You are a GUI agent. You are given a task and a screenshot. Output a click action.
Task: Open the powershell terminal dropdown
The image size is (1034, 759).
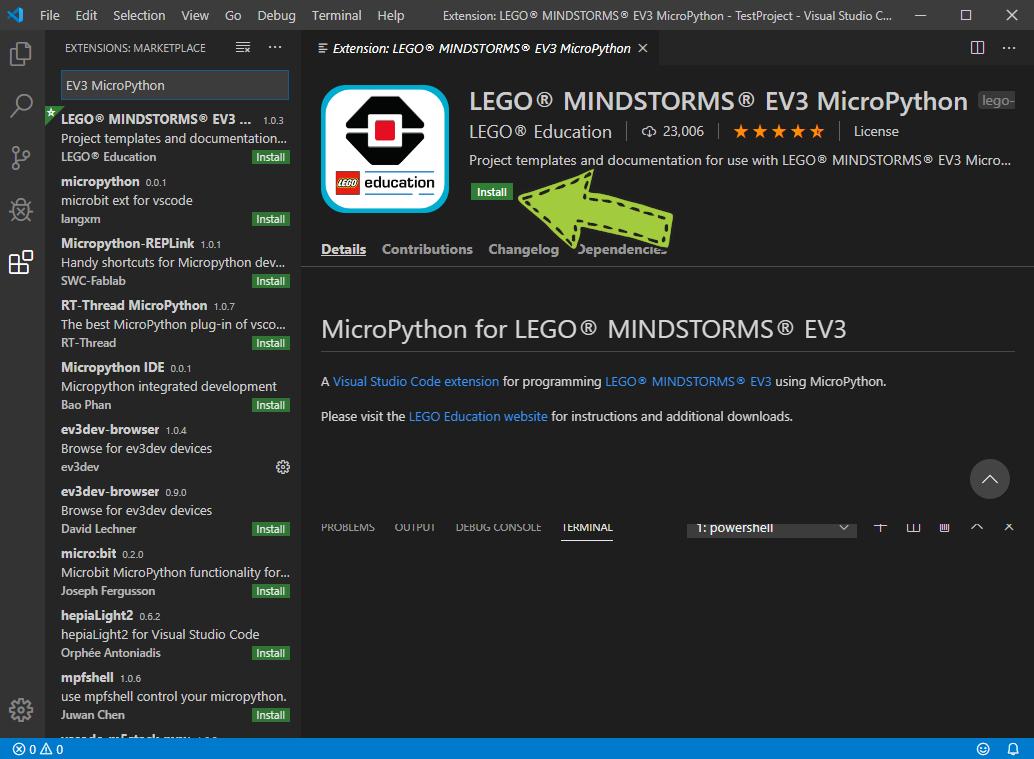772,528
